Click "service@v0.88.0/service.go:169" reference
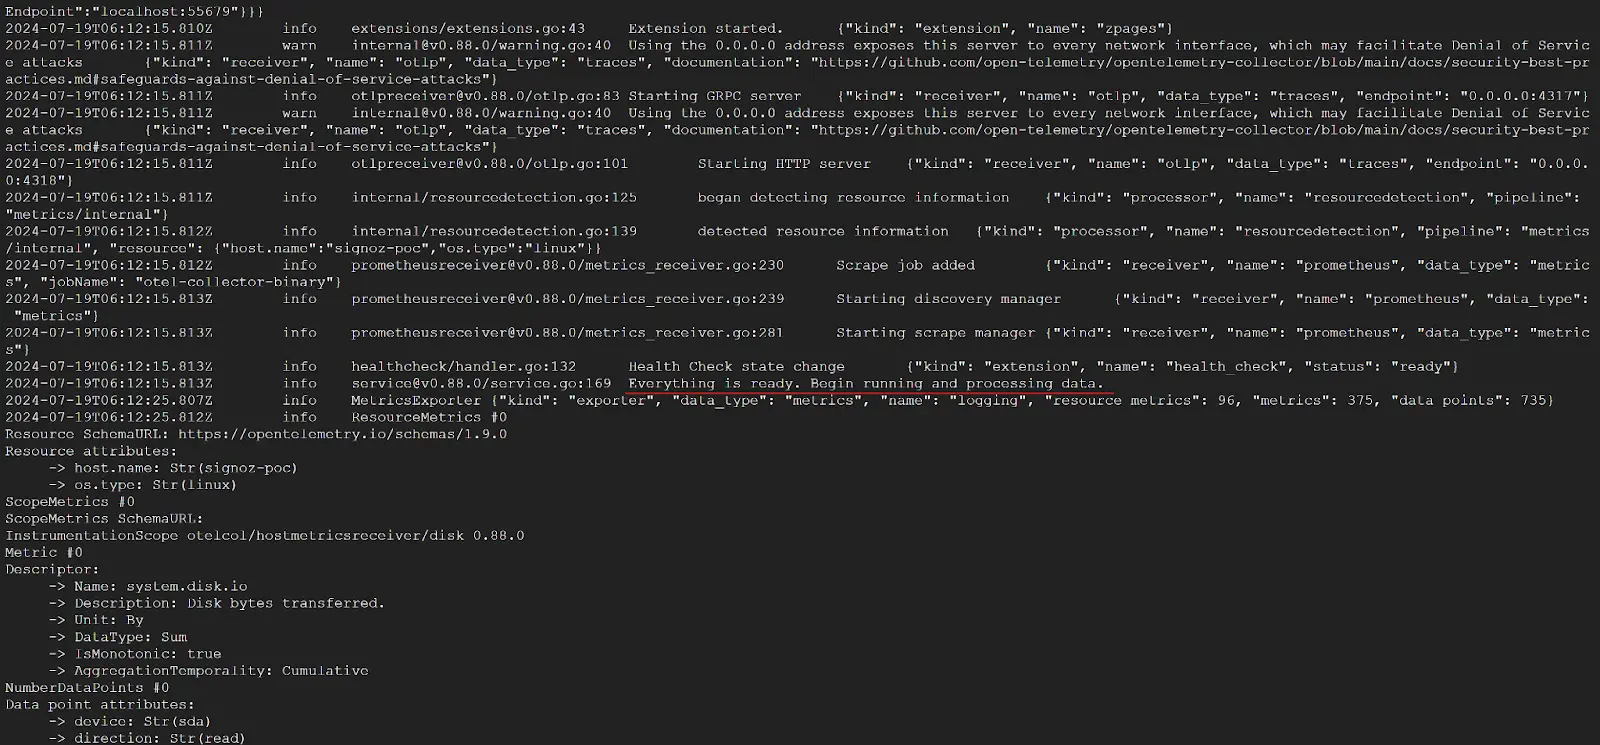Screen dimensions: 1600x745 coord(481,383)
